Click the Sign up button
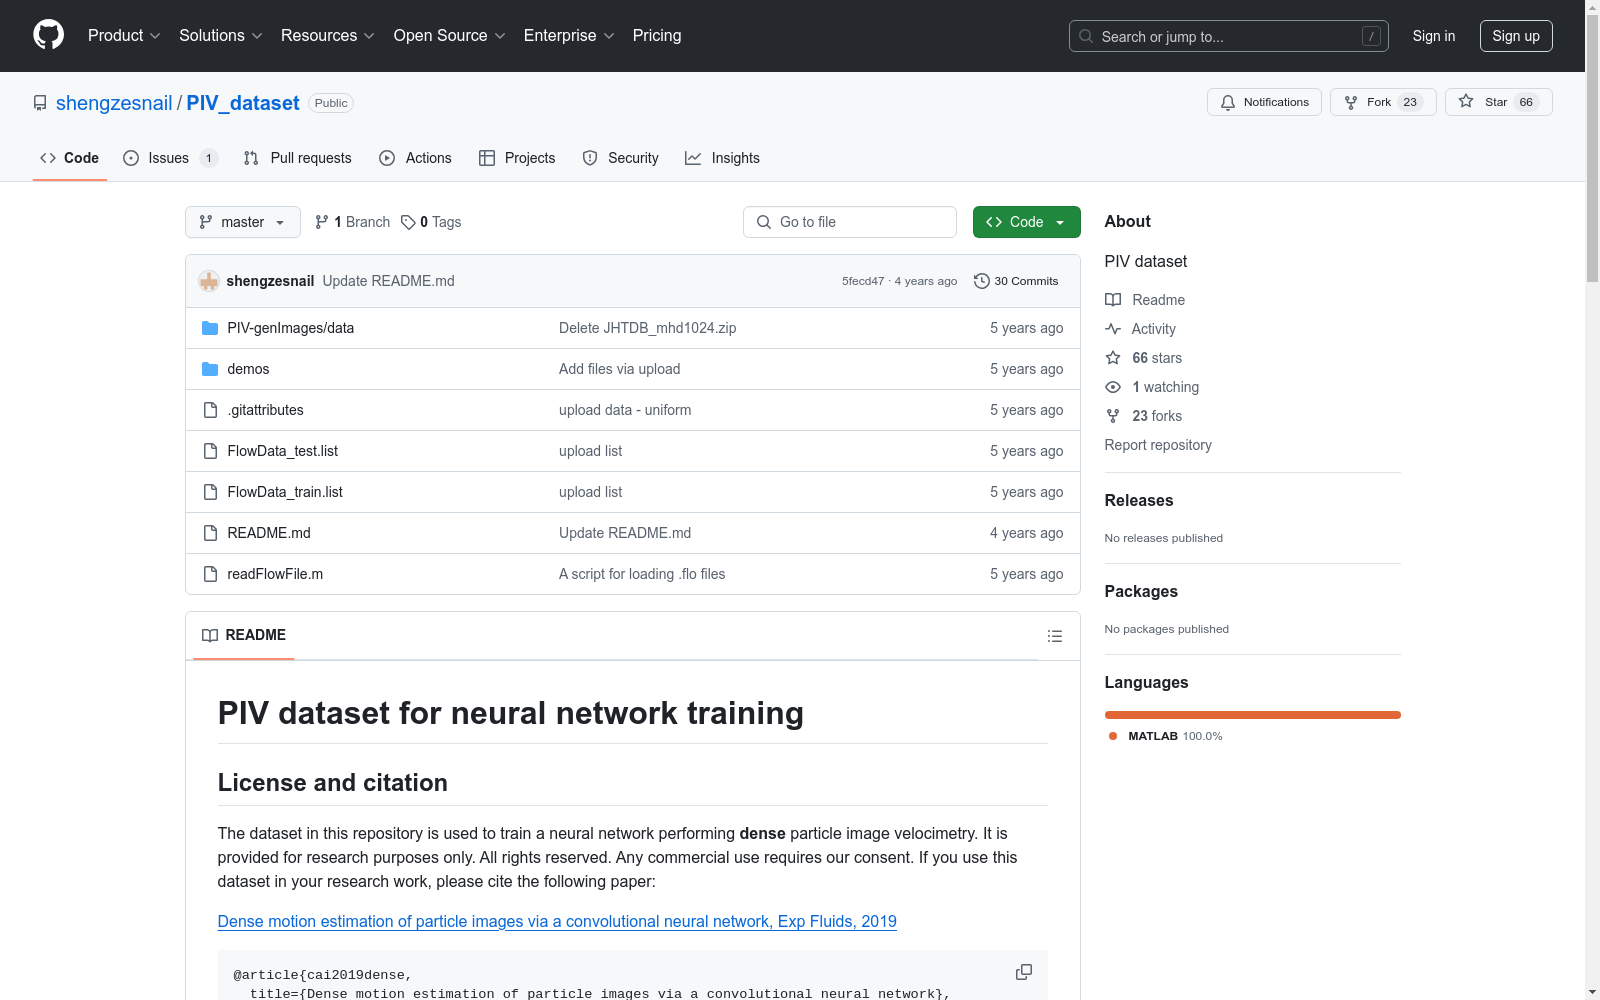This screenshot has width=1600, height=1000. [1516, 36]
